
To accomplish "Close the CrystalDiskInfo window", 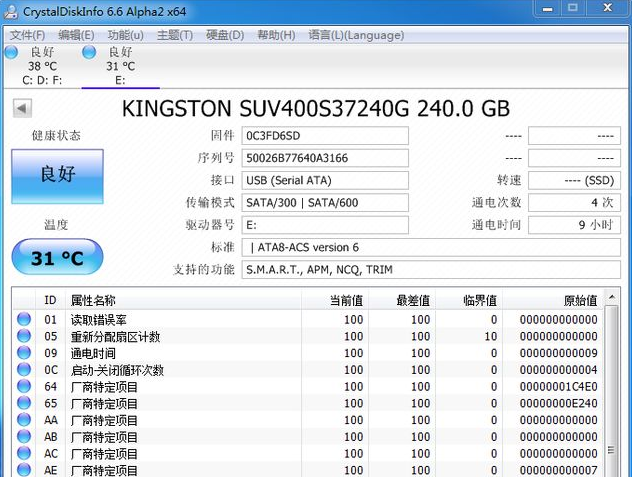I will point(608,8).
